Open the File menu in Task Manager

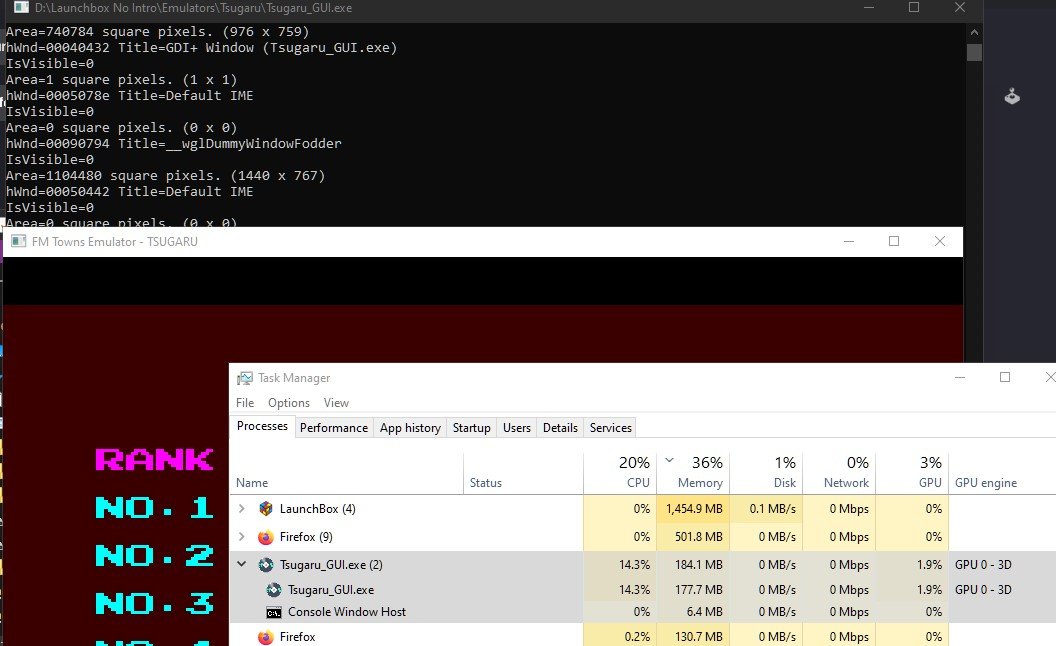tap(245, 403)
